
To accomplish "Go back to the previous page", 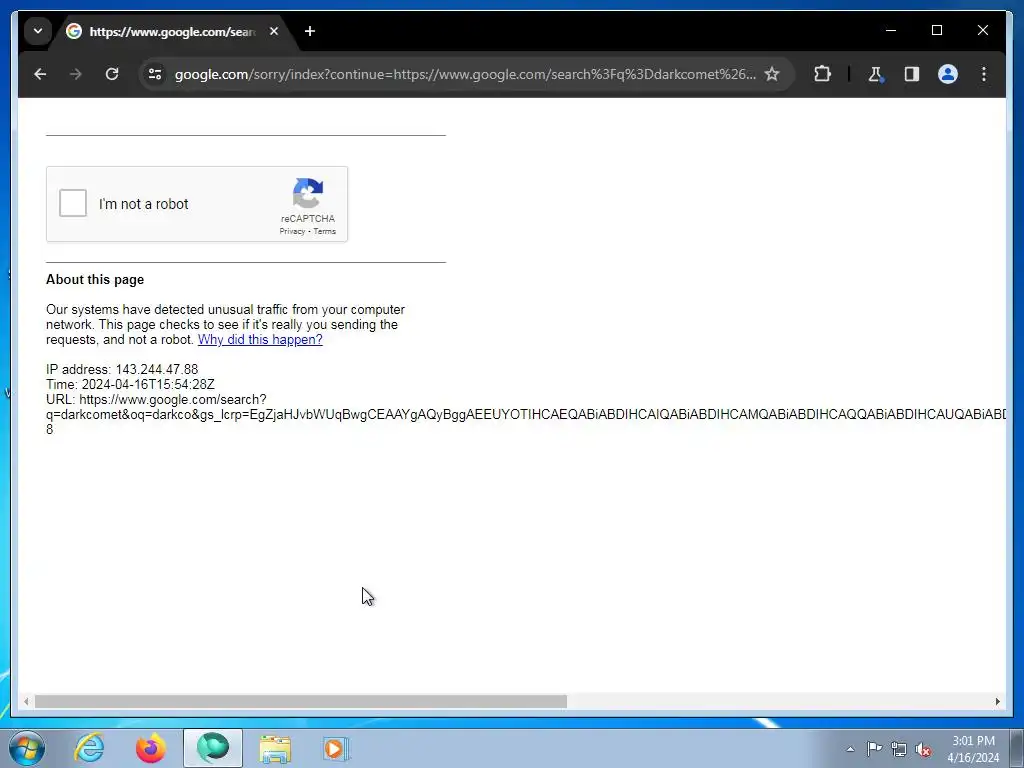I will (40, 74).
